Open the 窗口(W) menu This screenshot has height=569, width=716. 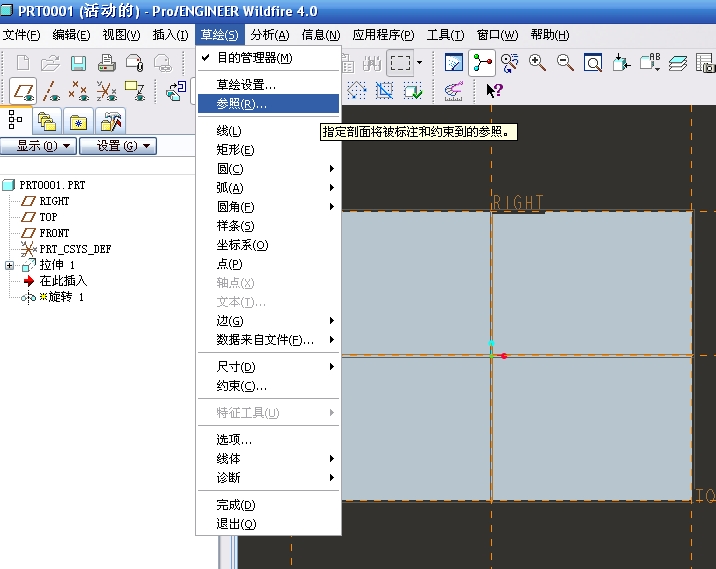497,35
